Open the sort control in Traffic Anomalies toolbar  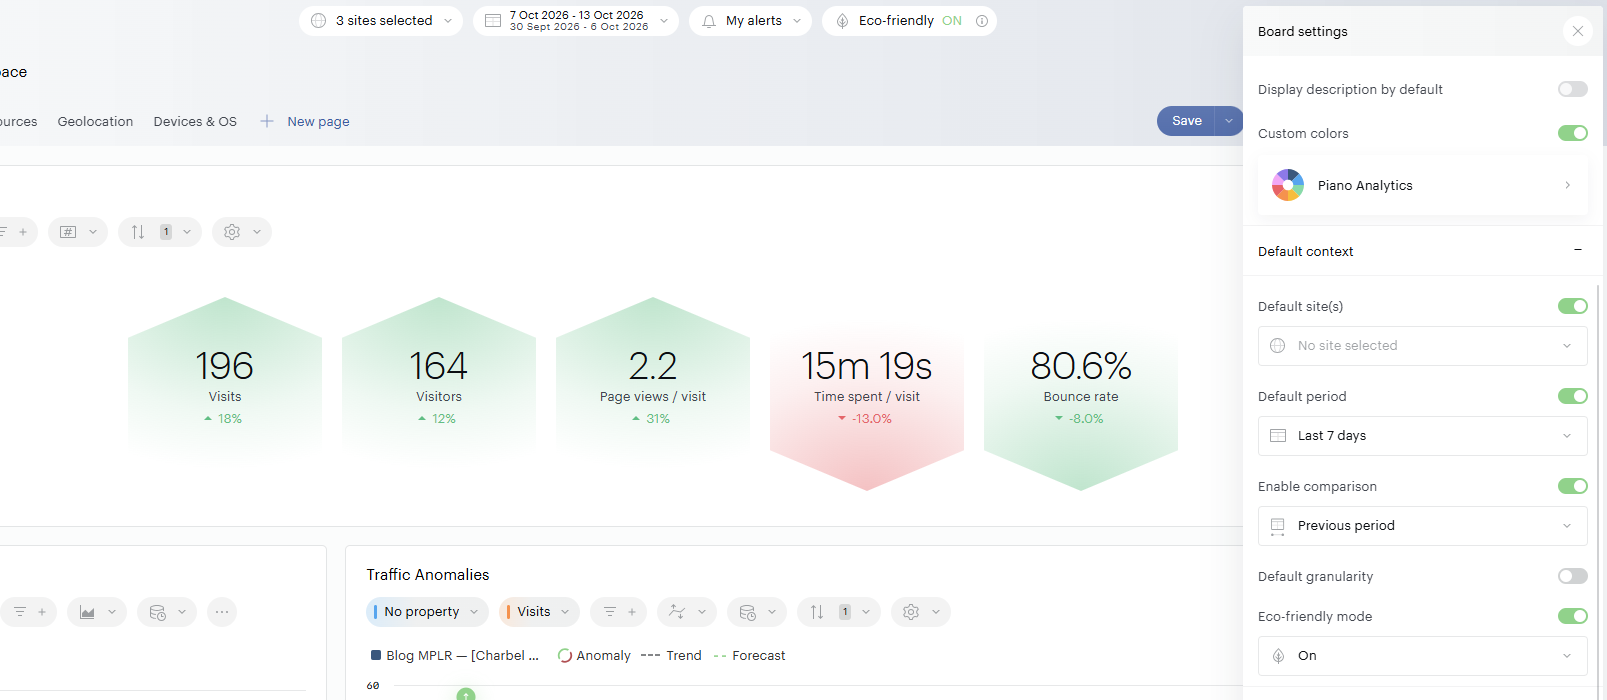pos(839,612)
